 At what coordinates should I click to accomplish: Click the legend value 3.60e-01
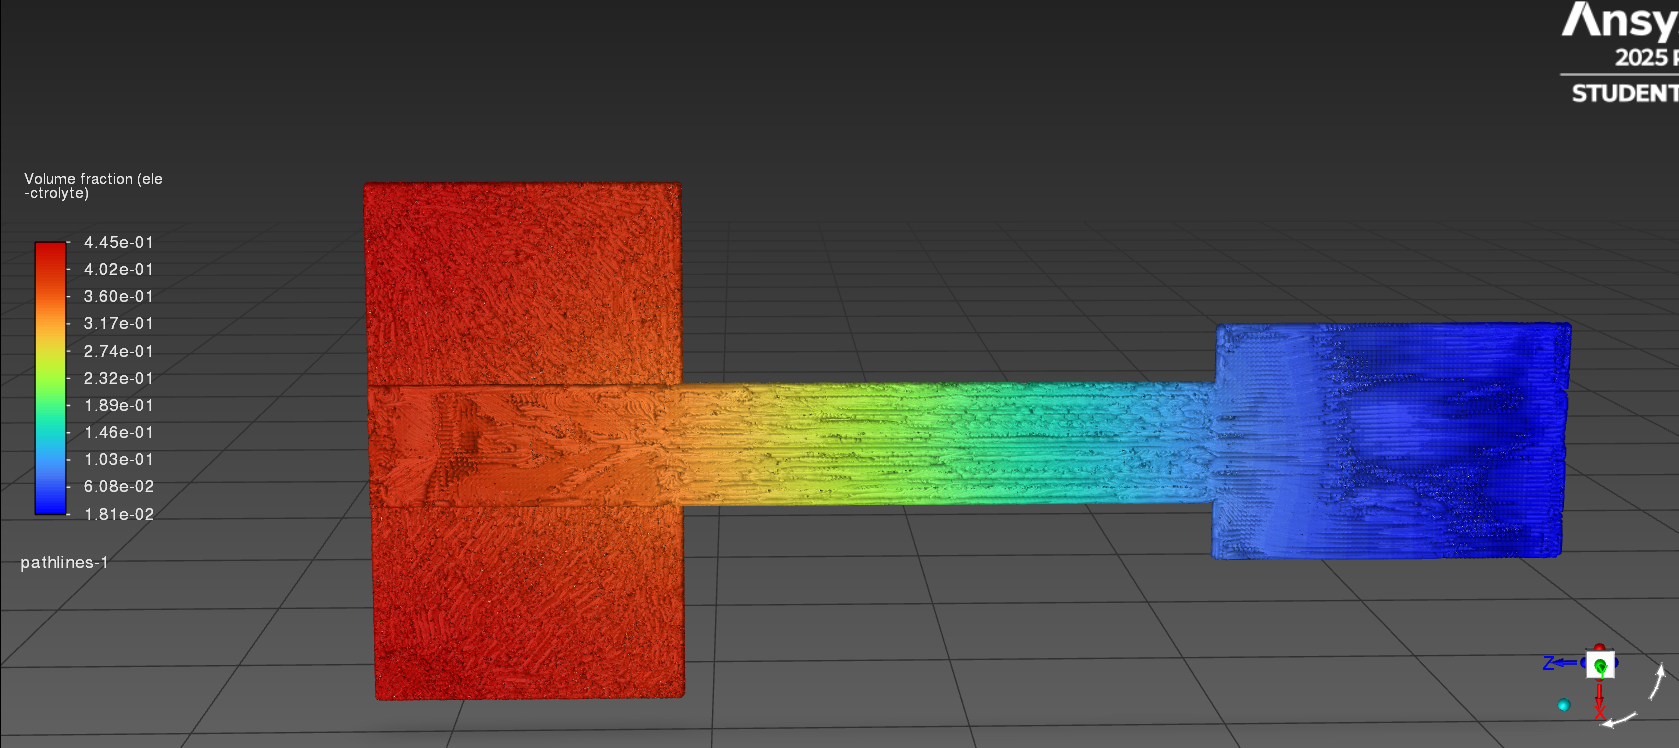click(119, 296)
